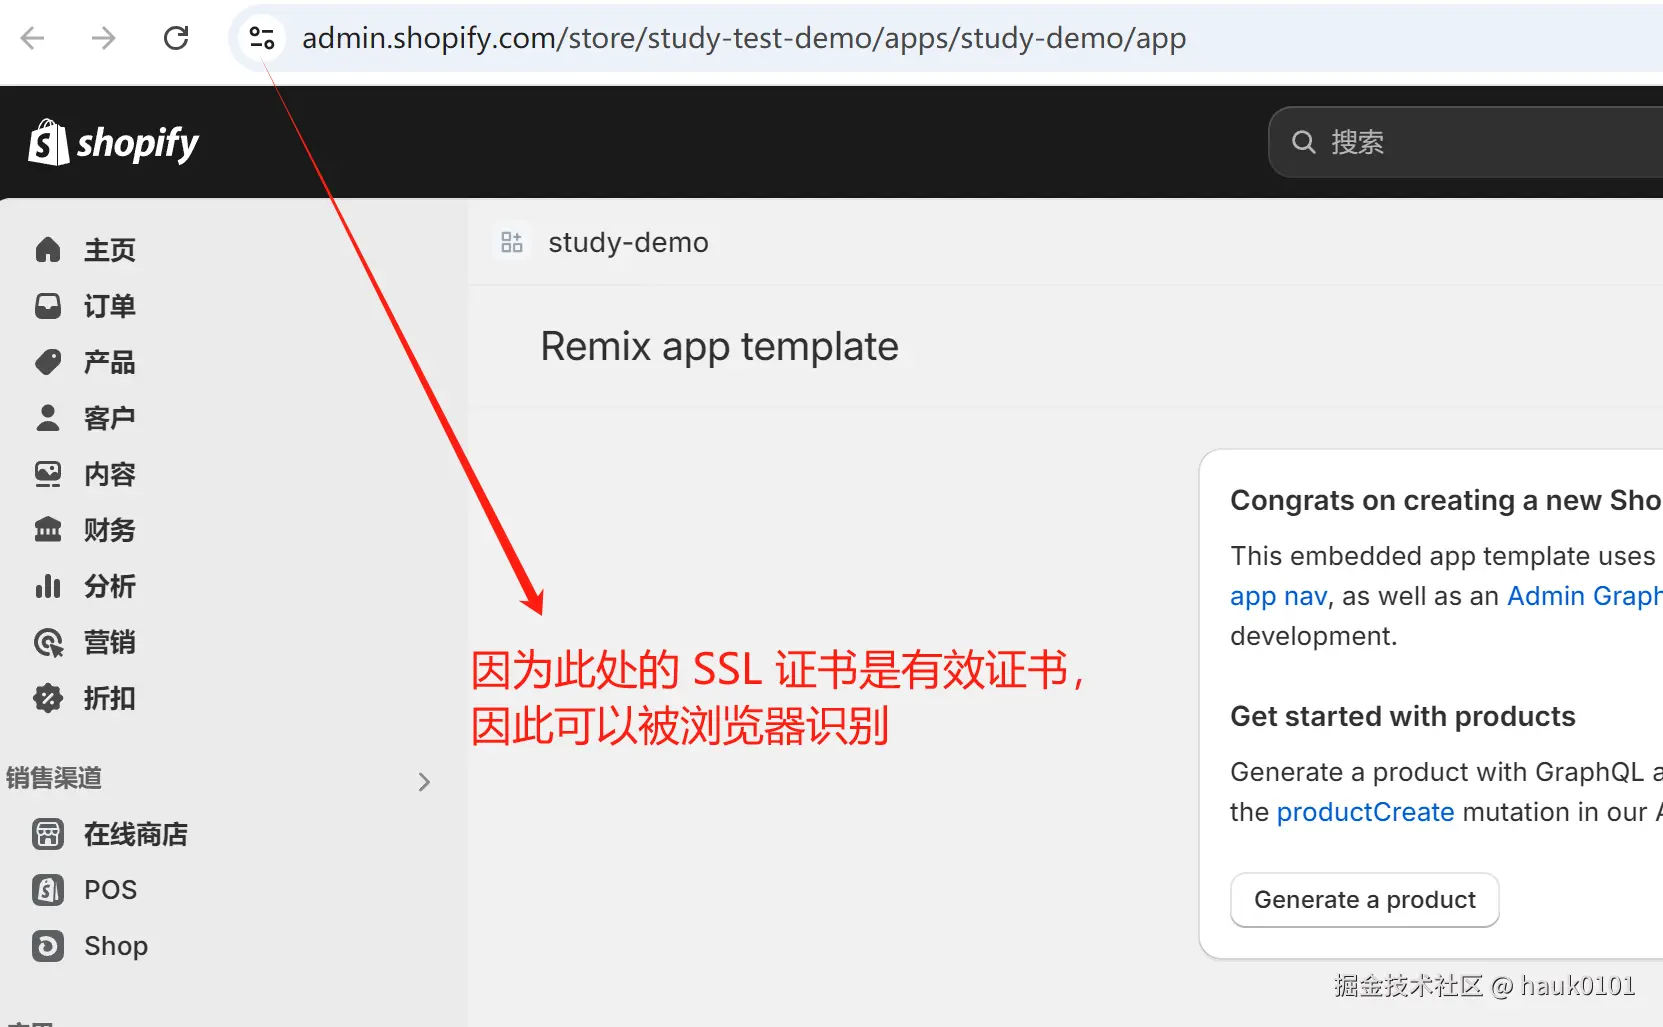Image resolution: width=1663 pixels, height=1027 pixels.
Task: Open 在线商店 sales channel
Action: [136, 834]
